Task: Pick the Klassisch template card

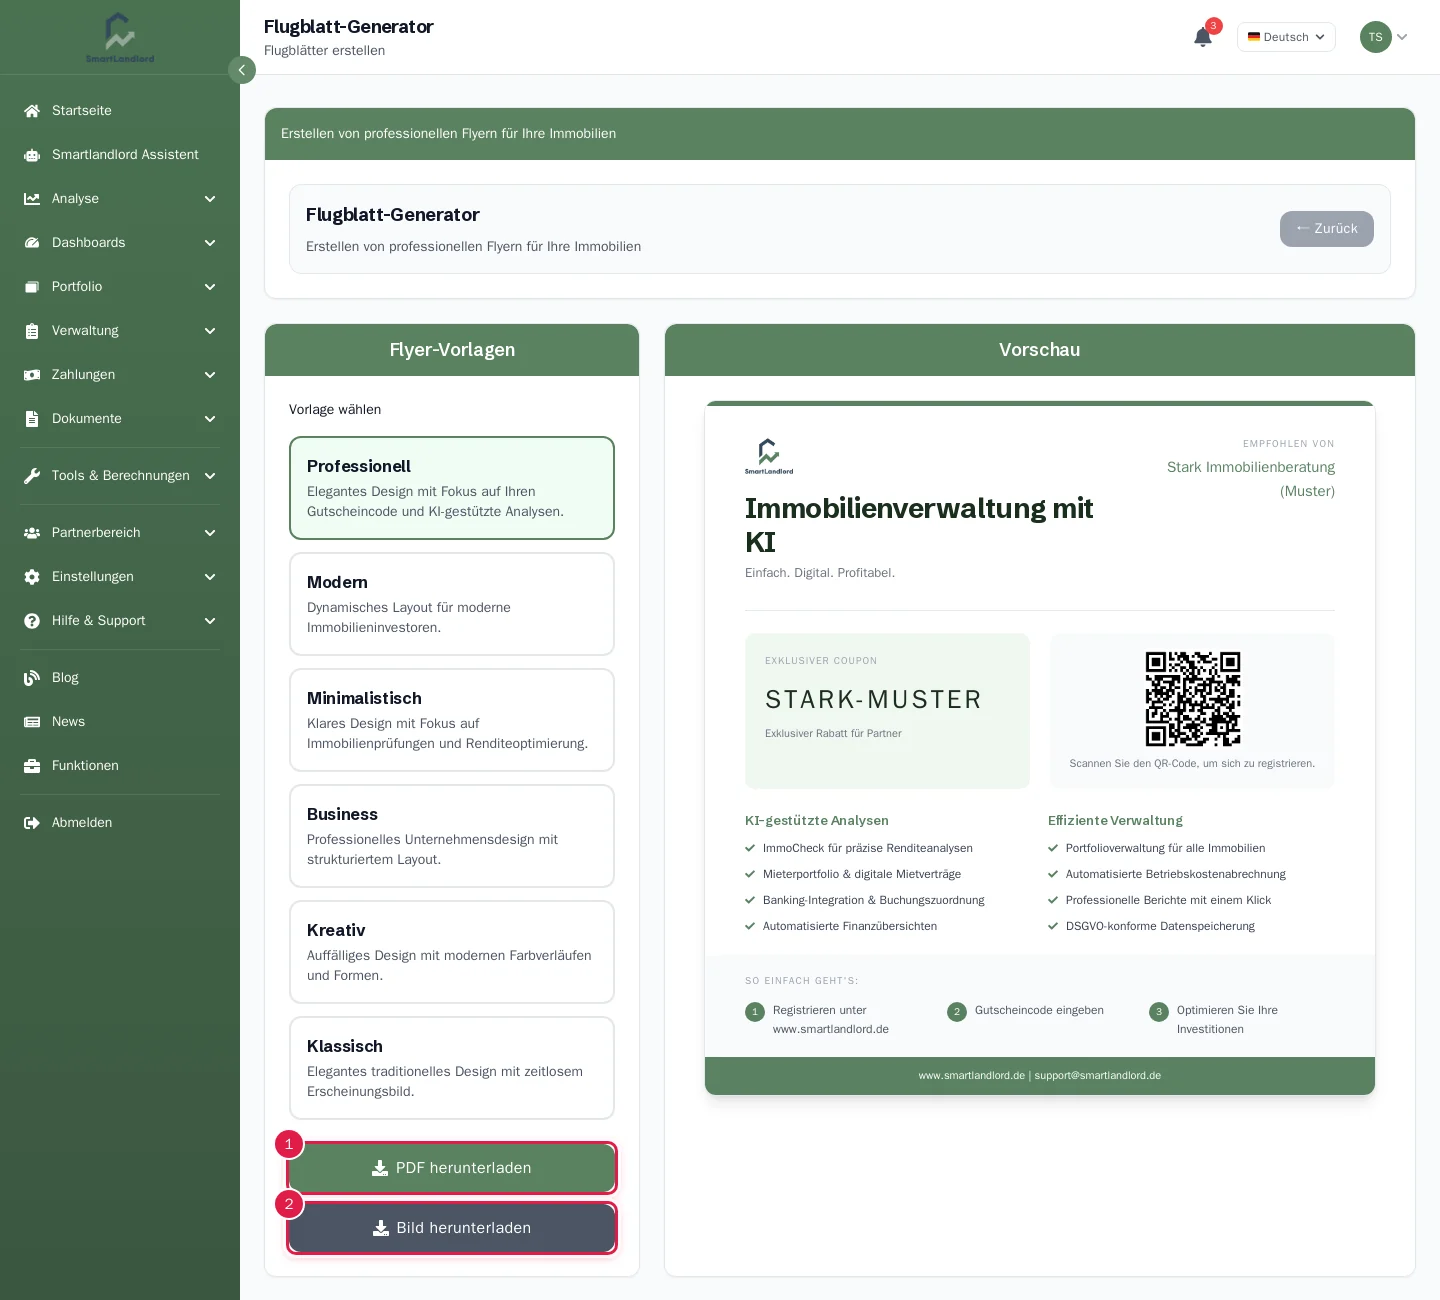Action: point(452,1068)
